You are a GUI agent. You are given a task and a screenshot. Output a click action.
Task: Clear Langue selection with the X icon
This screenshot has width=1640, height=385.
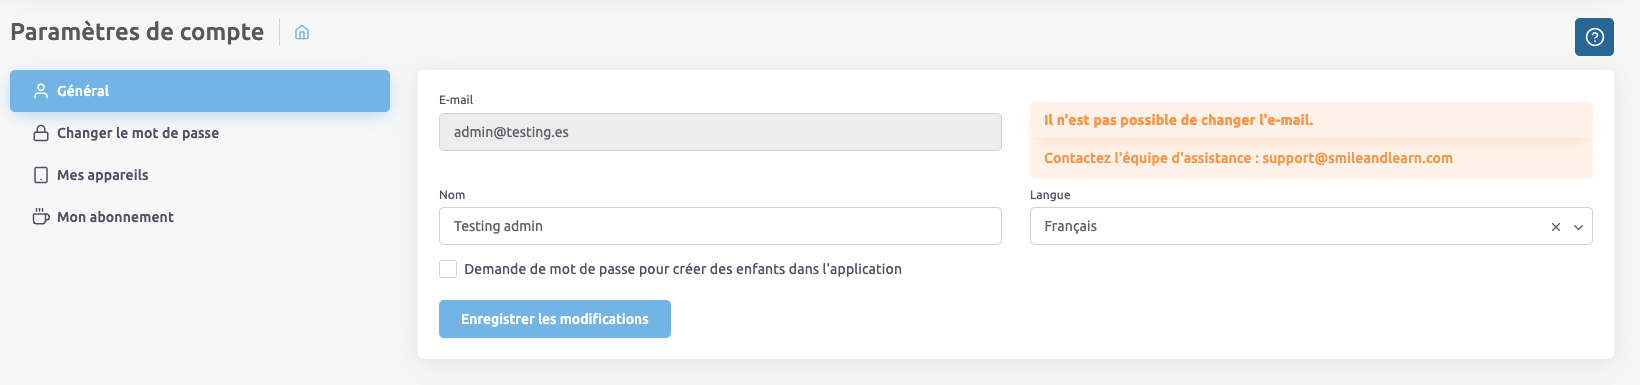pos(1556,227)
